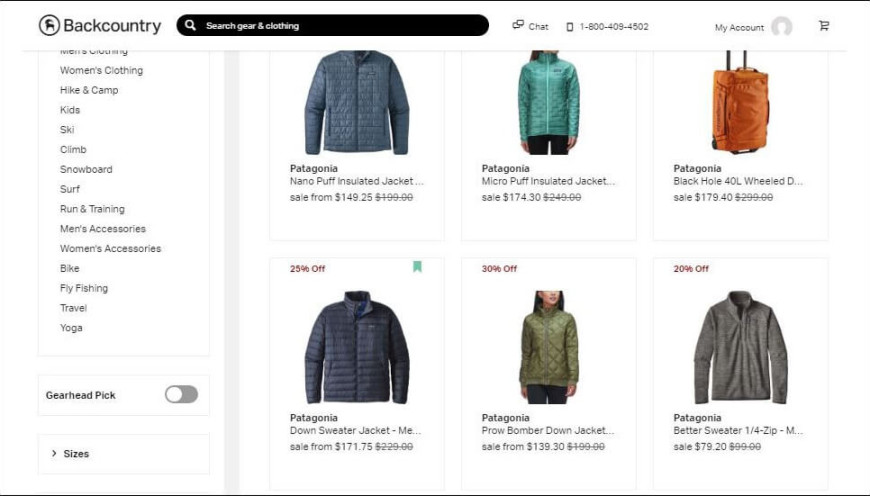
Task: Click the Down Sweater Jacket title
Action: tap(355, 431)
